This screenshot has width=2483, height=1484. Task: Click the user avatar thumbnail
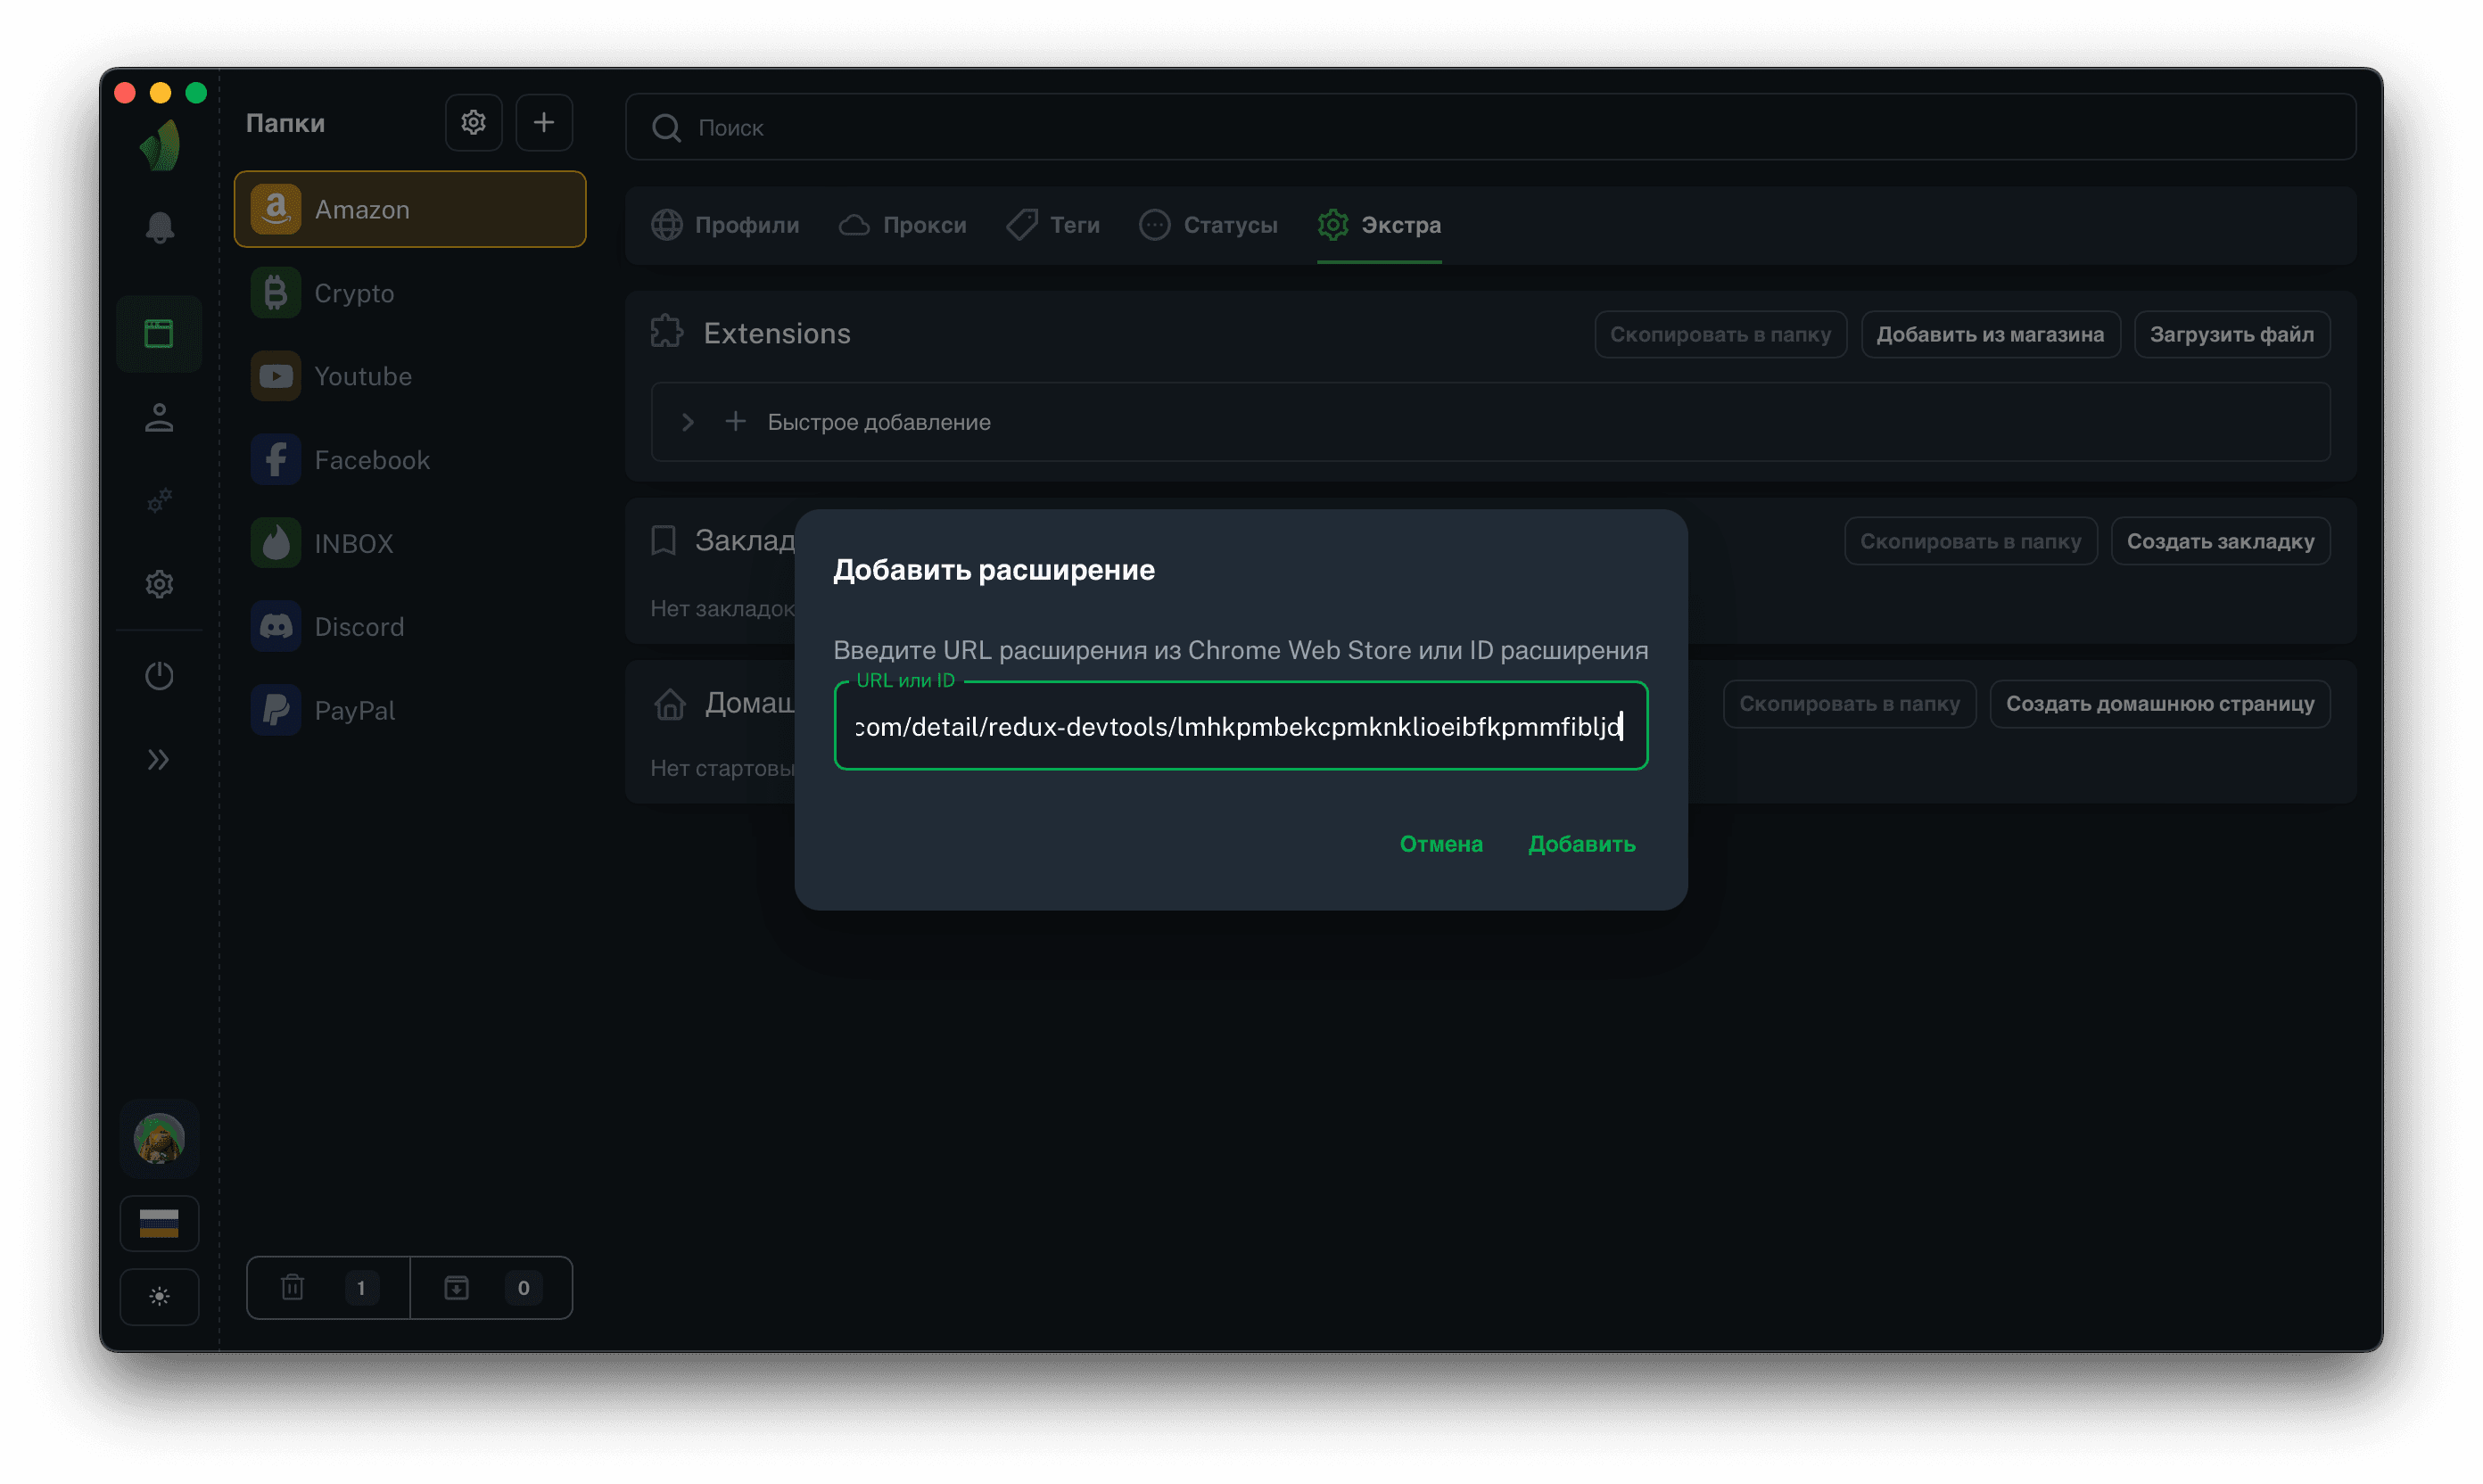pos(159,1139)
